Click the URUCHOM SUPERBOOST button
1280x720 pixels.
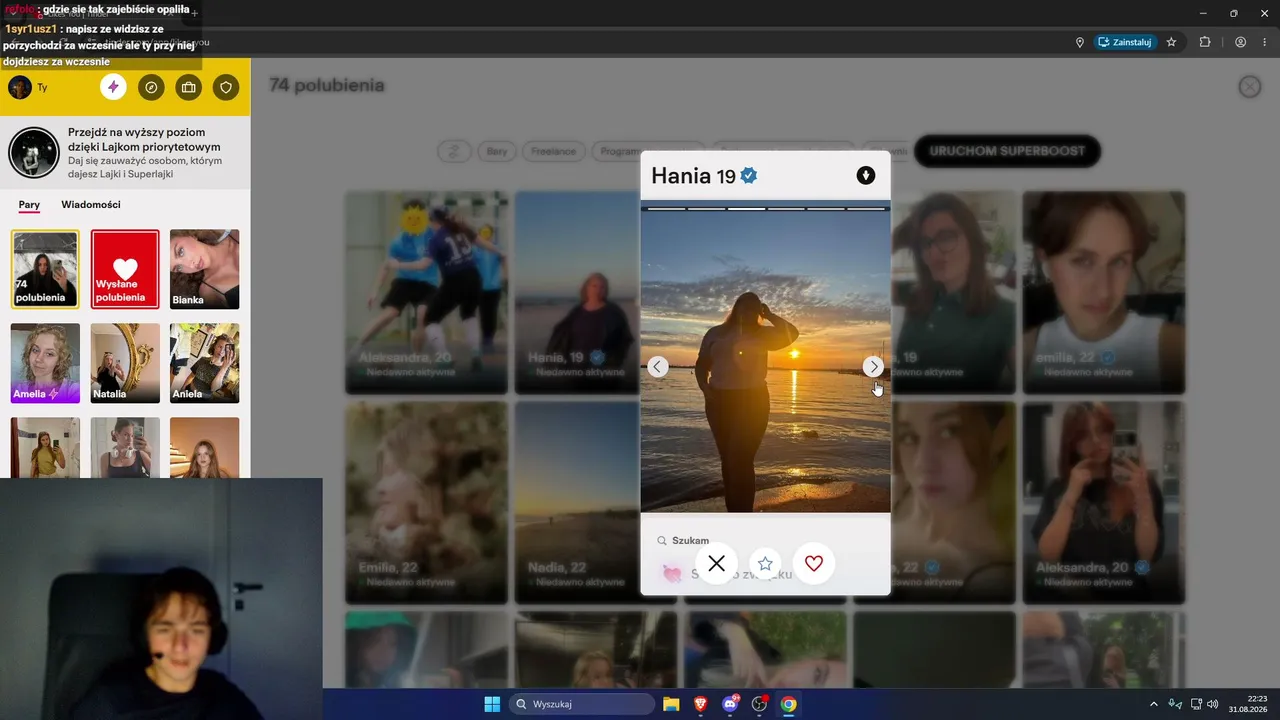(1007, 151)
